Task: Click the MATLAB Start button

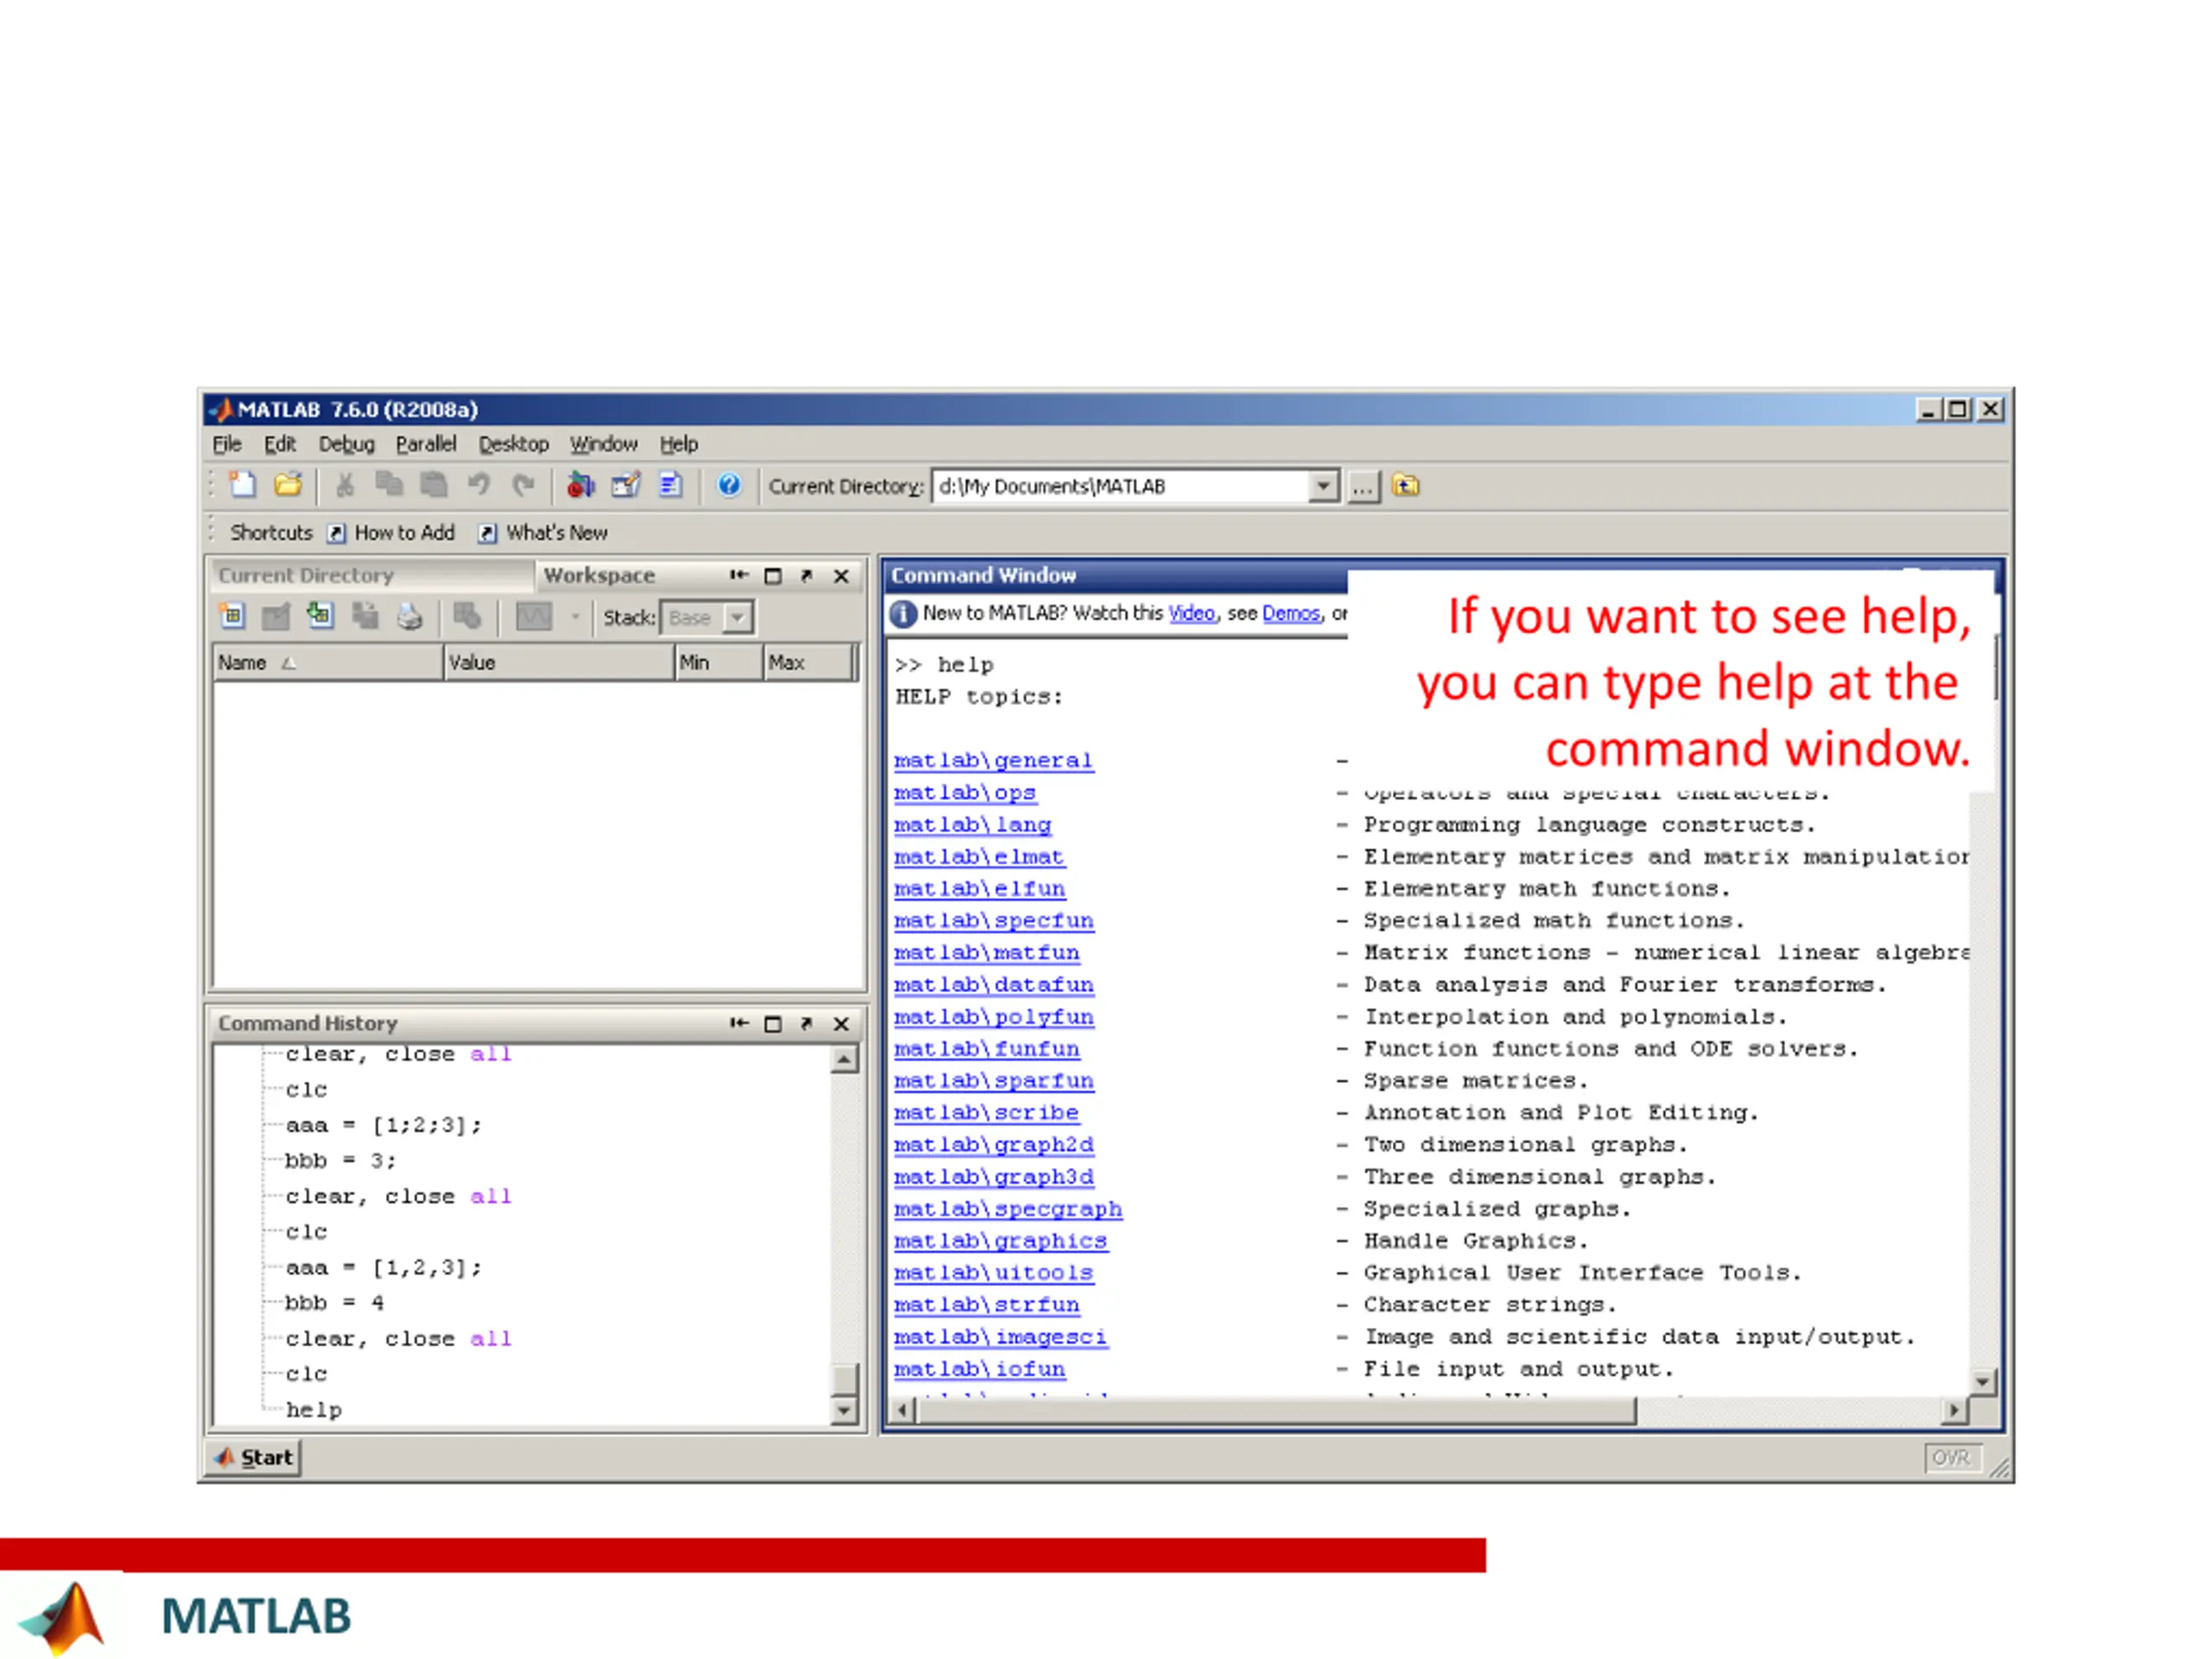Action: click(254, 1458)
